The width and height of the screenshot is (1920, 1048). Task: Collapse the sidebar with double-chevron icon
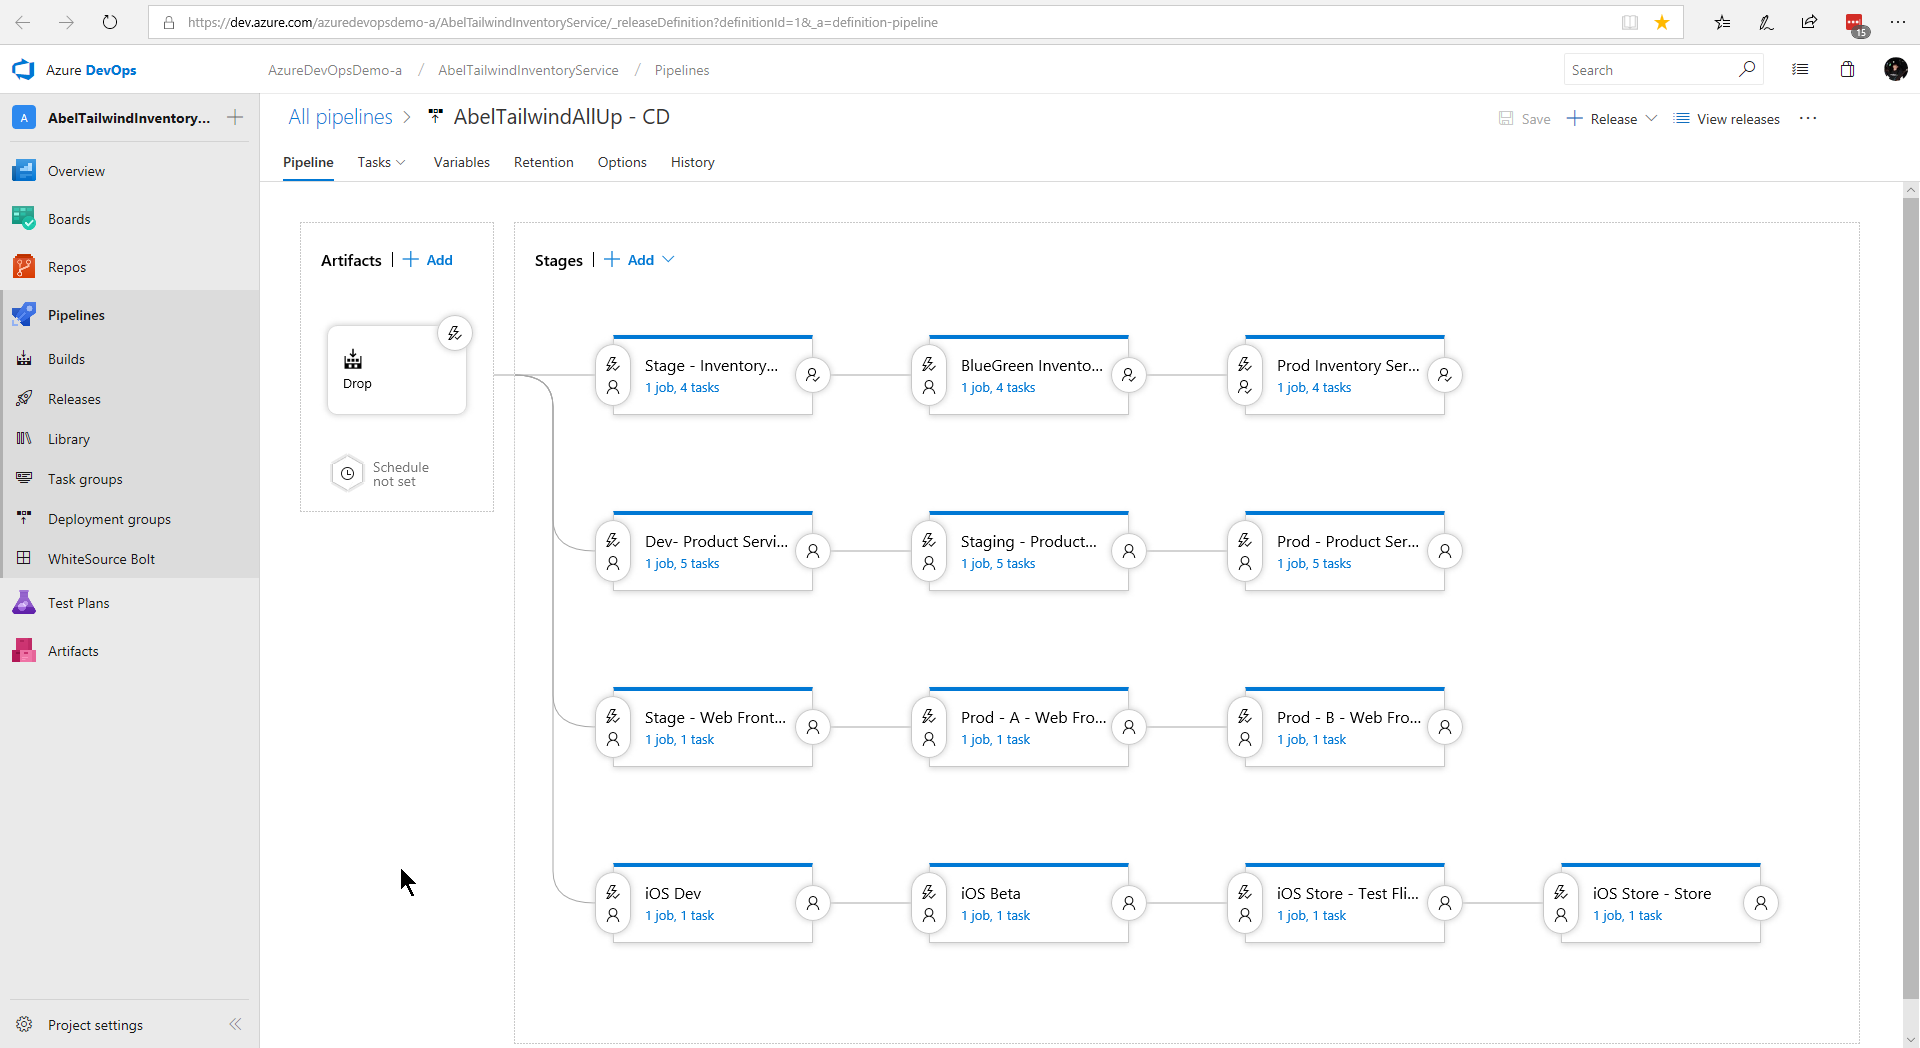235,1024
